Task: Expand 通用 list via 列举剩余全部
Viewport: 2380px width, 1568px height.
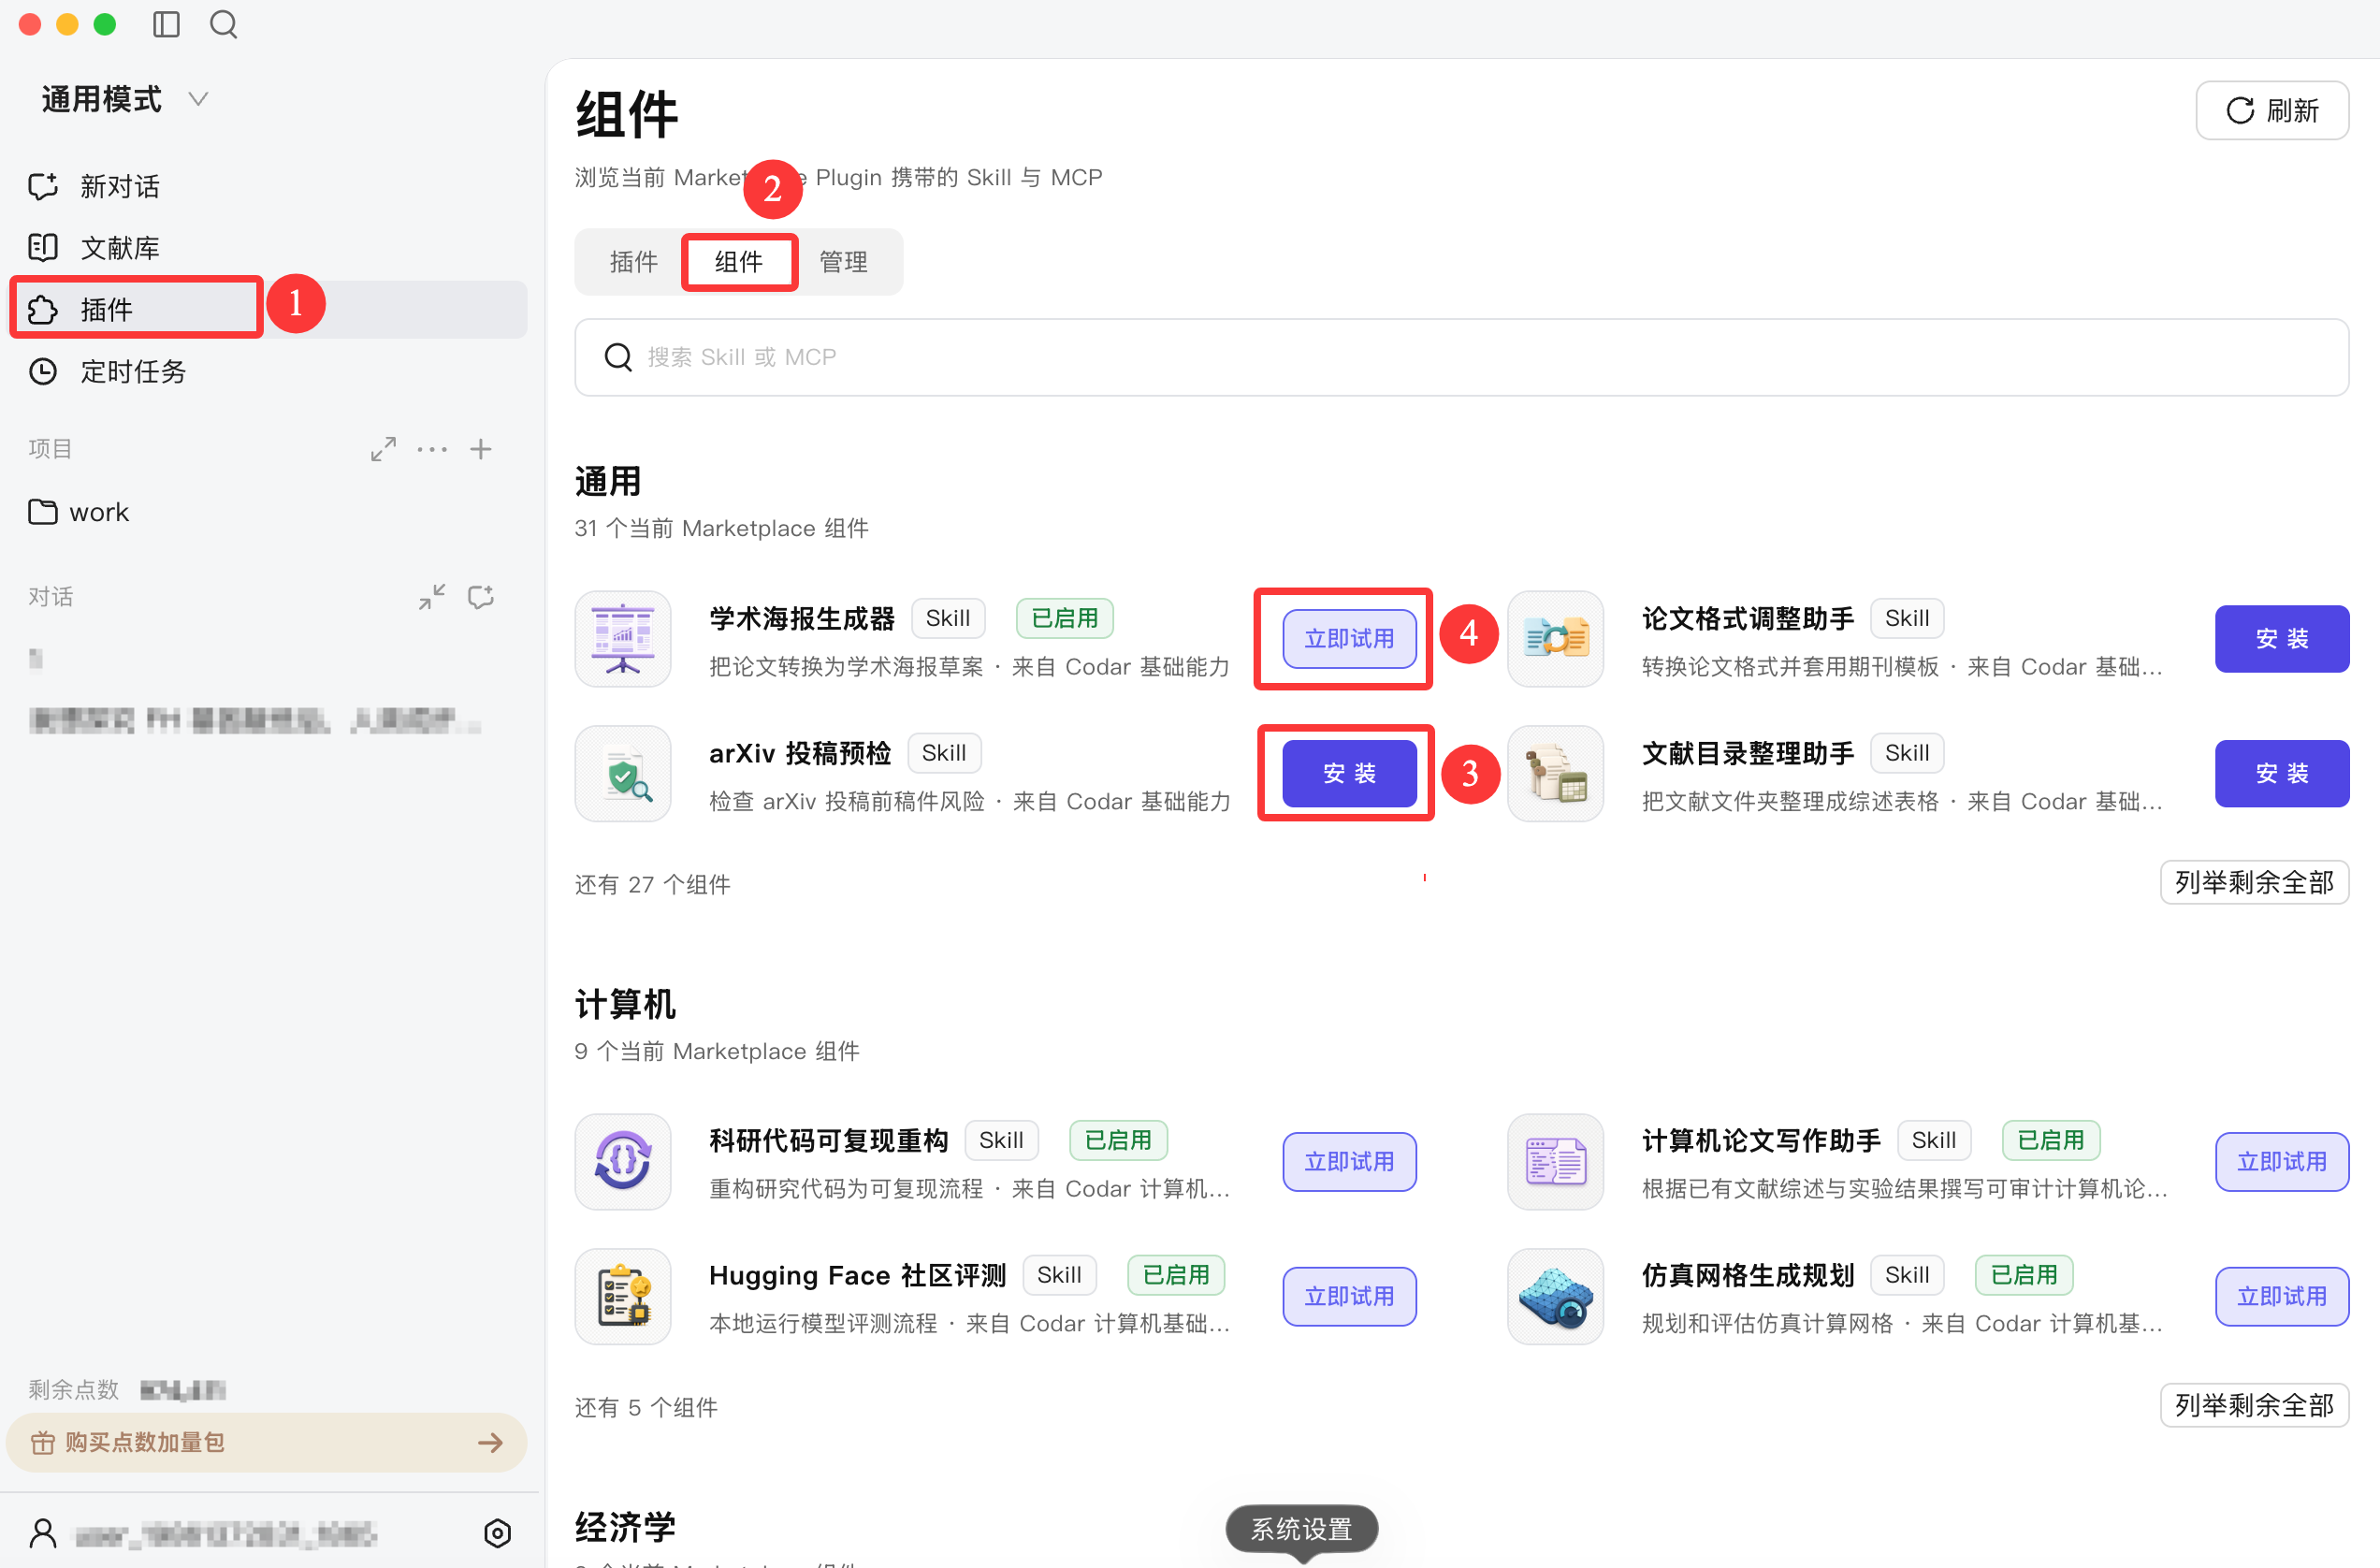Action: [2254, 882]
